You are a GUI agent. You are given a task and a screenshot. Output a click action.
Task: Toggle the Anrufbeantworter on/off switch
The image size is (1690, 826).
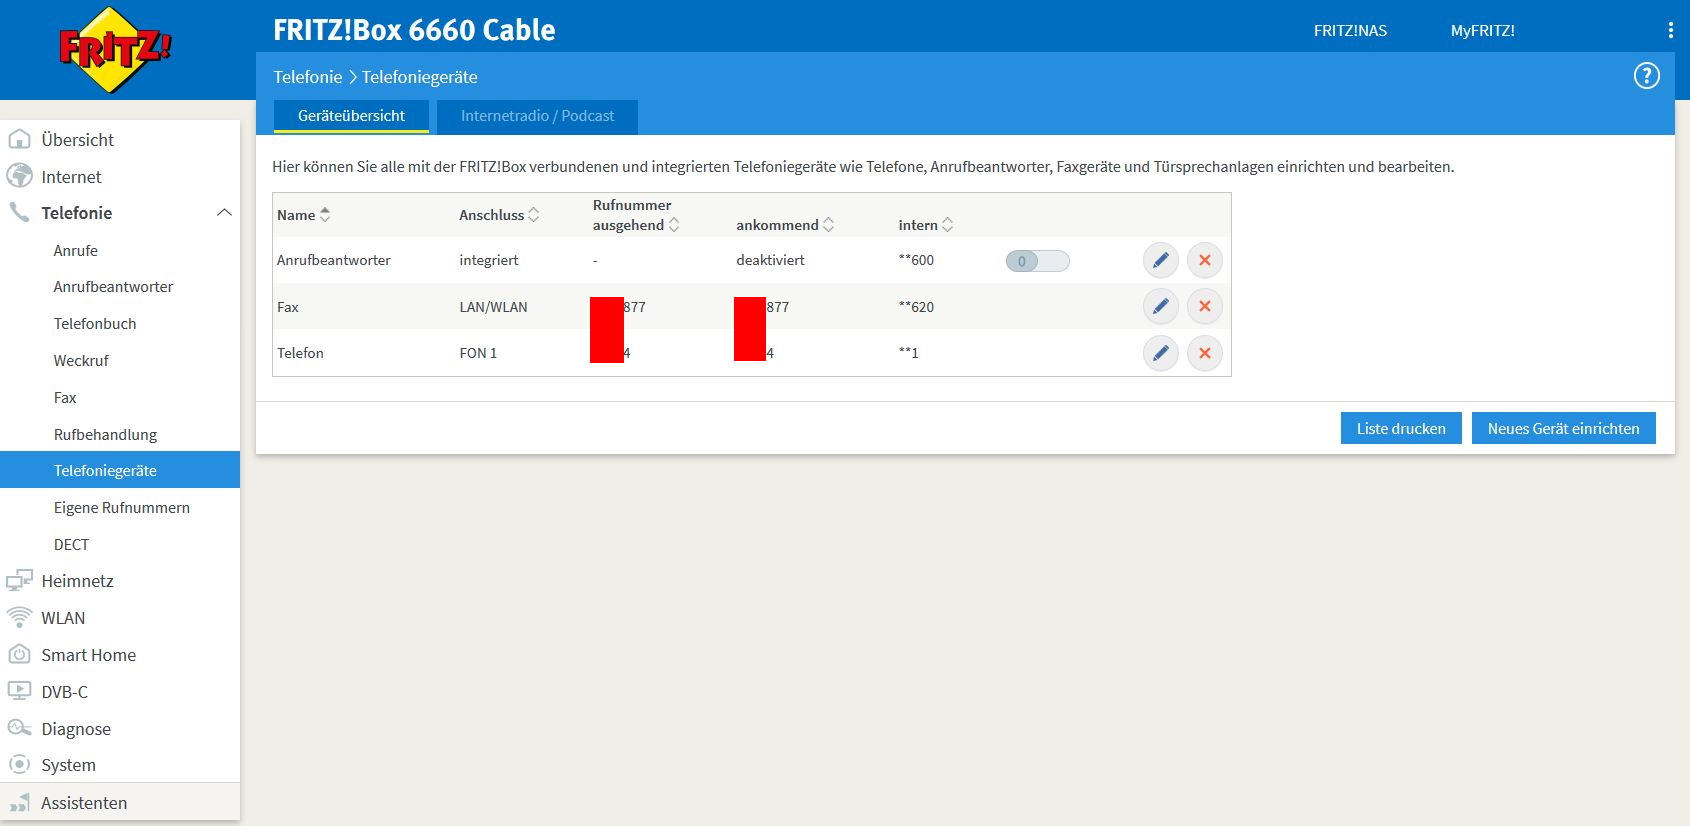(x=1037, y=261)
